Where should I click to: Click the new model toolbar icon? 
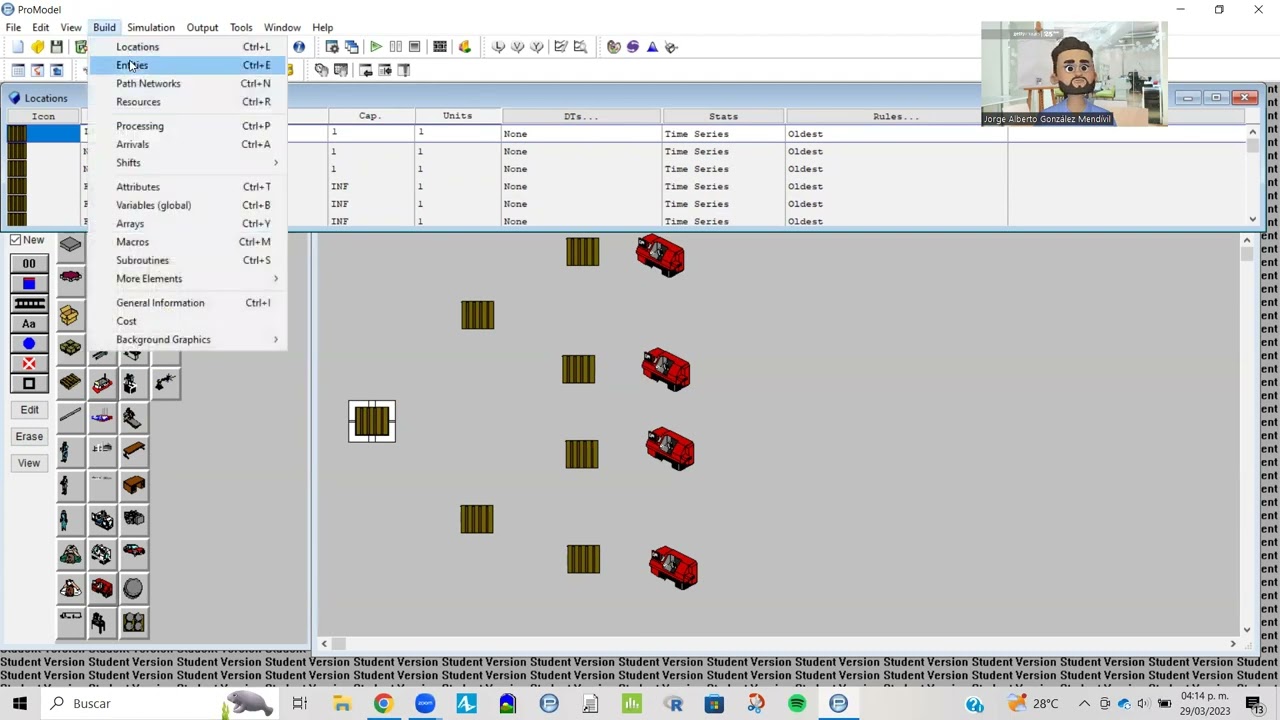[x=18, y=47]
